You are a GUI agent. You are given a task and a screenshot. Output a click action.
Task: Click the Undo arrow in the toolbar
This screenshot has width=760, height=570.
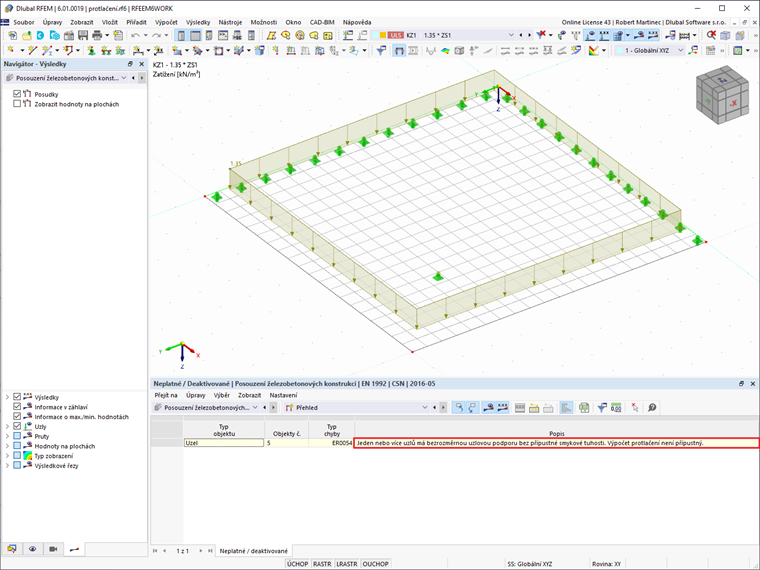click(x=135, y=35)
